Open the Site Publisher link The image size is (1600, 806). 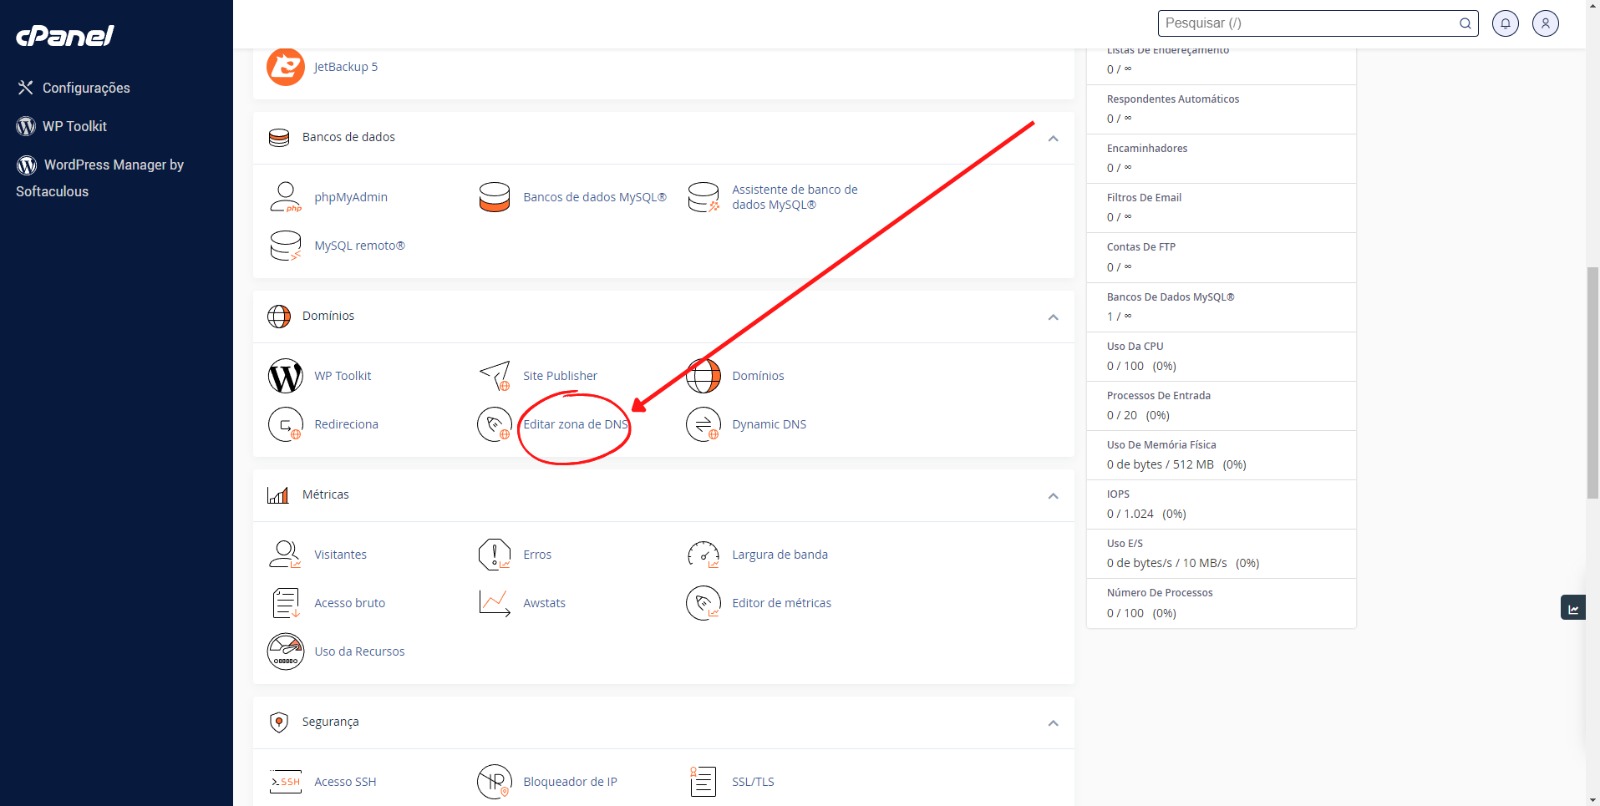pyautogui.click(x=560, y=376)
